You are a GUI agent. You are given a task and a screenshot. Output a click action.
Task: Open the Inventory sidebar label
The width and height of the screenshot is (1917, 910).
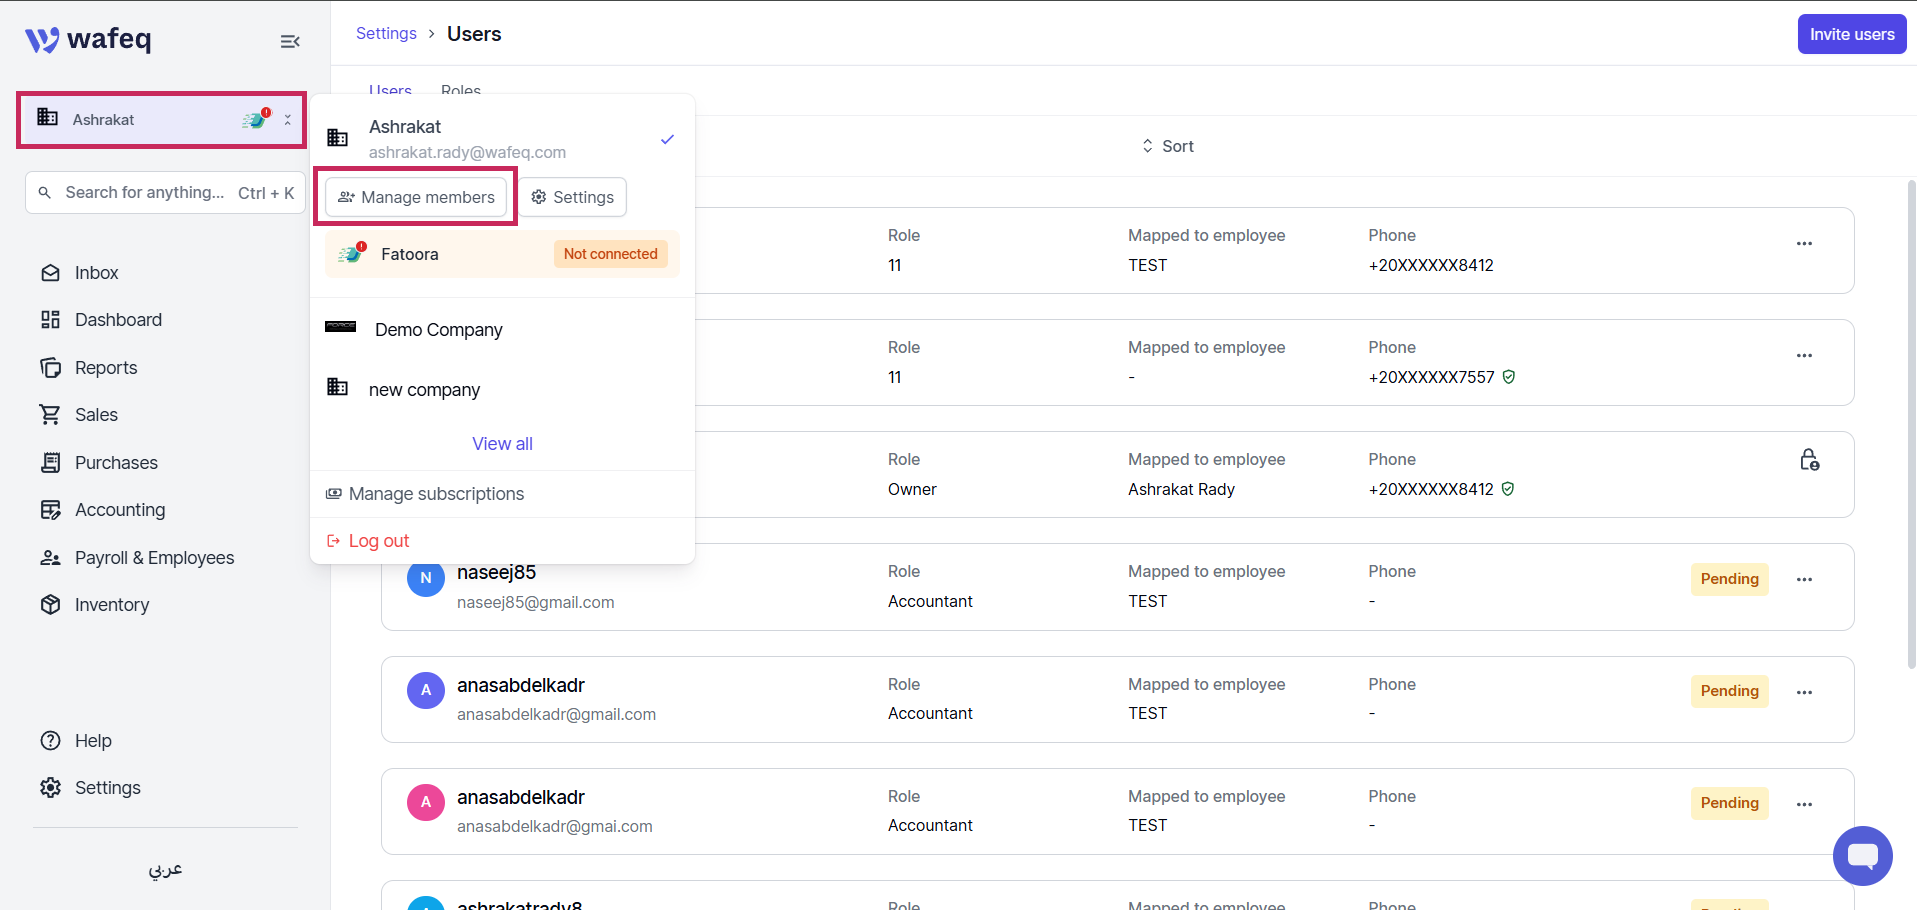112,605
